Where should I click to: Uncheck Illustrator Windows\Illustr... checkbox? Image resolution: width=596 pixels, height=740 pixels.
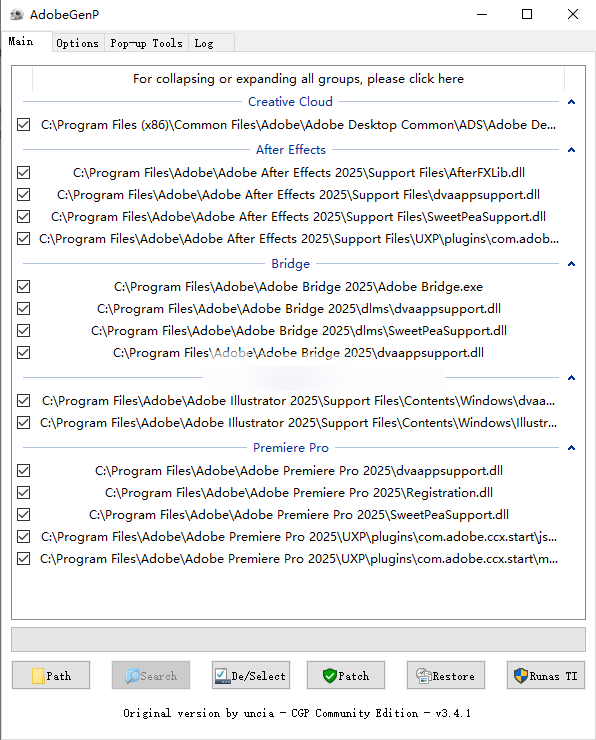pos(24,422)
